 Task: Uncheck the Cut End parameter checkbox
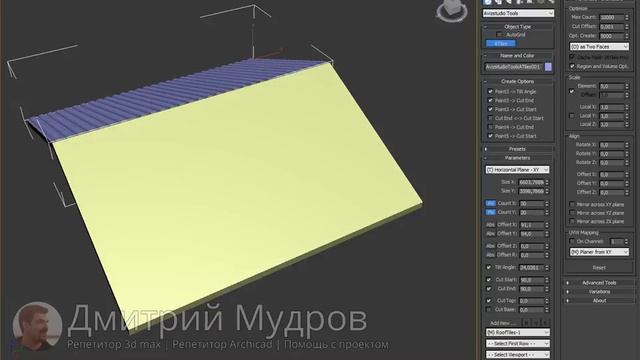[489, 289]
